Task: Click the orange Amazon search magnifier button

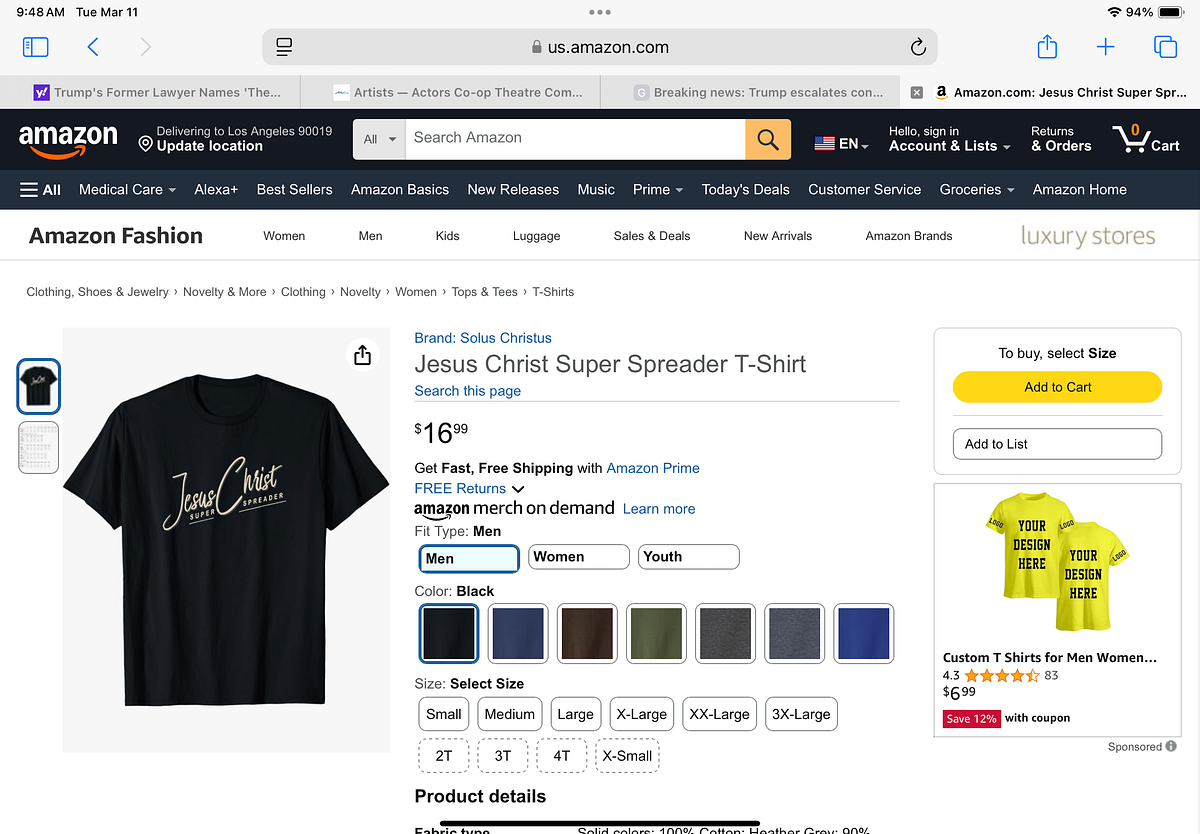Action: (768, 140)
